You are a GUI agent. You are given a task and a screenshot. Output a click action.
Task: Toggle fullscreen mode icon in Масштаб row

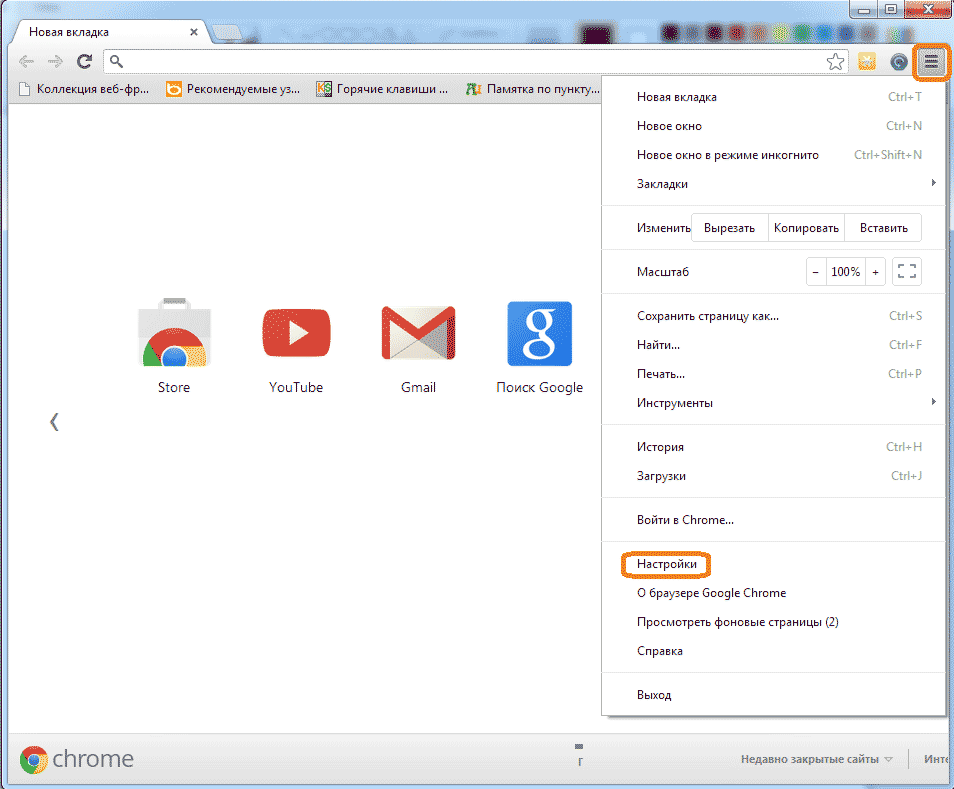pos(907,272)
